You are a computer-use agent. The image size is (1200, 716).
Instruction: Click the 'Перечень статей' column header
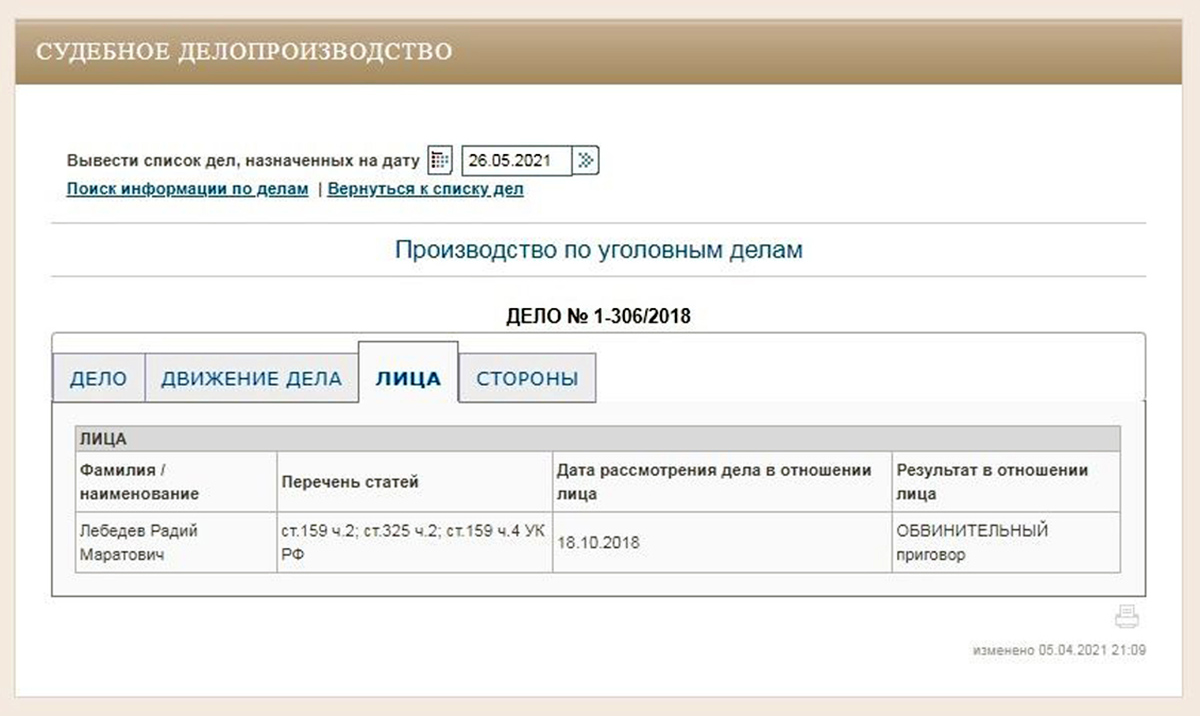coord(350,482)
